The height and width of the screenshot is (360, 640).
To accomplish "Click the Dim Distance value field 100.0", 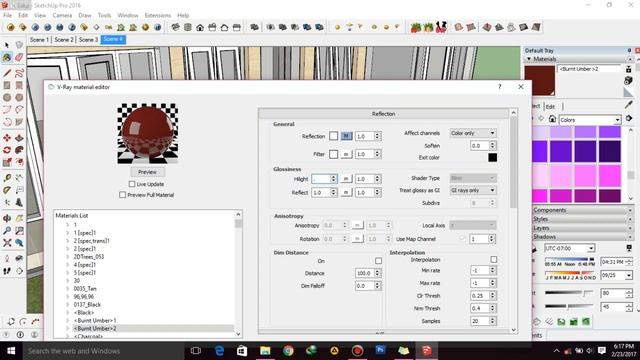I will pyautogui.click(x=365, y=273).
